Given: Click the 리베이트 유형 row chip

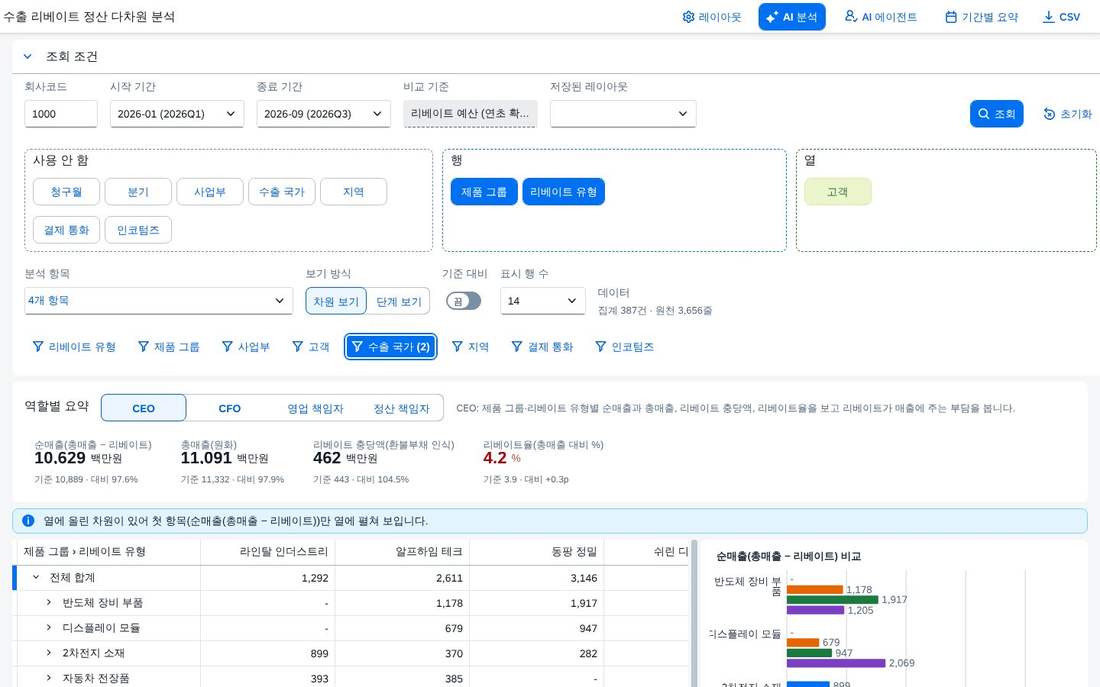Looking at the screenshot, I should click(563, 192).
